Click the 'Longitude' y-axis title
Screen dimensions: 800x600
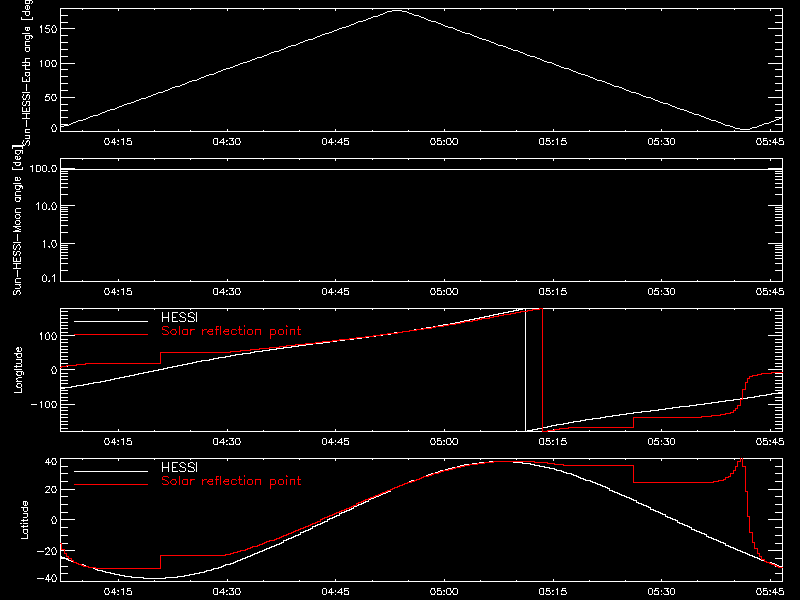pyautogui.click(x=18, y=370)
